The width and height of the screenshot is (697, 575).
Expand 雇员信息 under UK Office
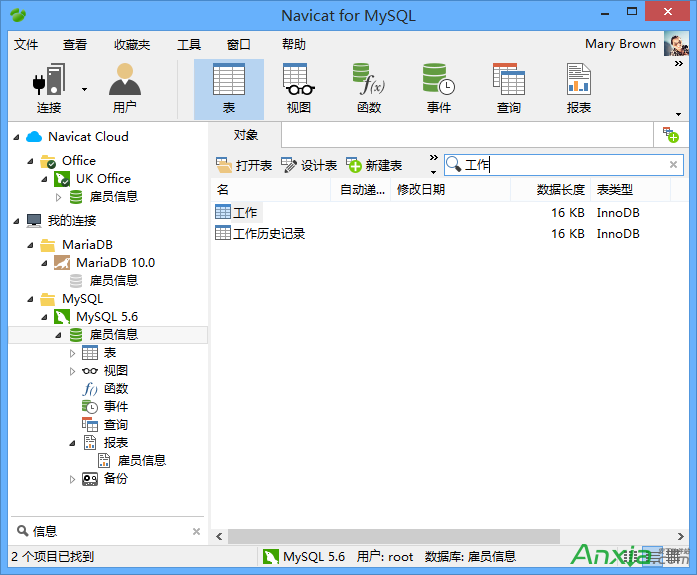point(58,197)
